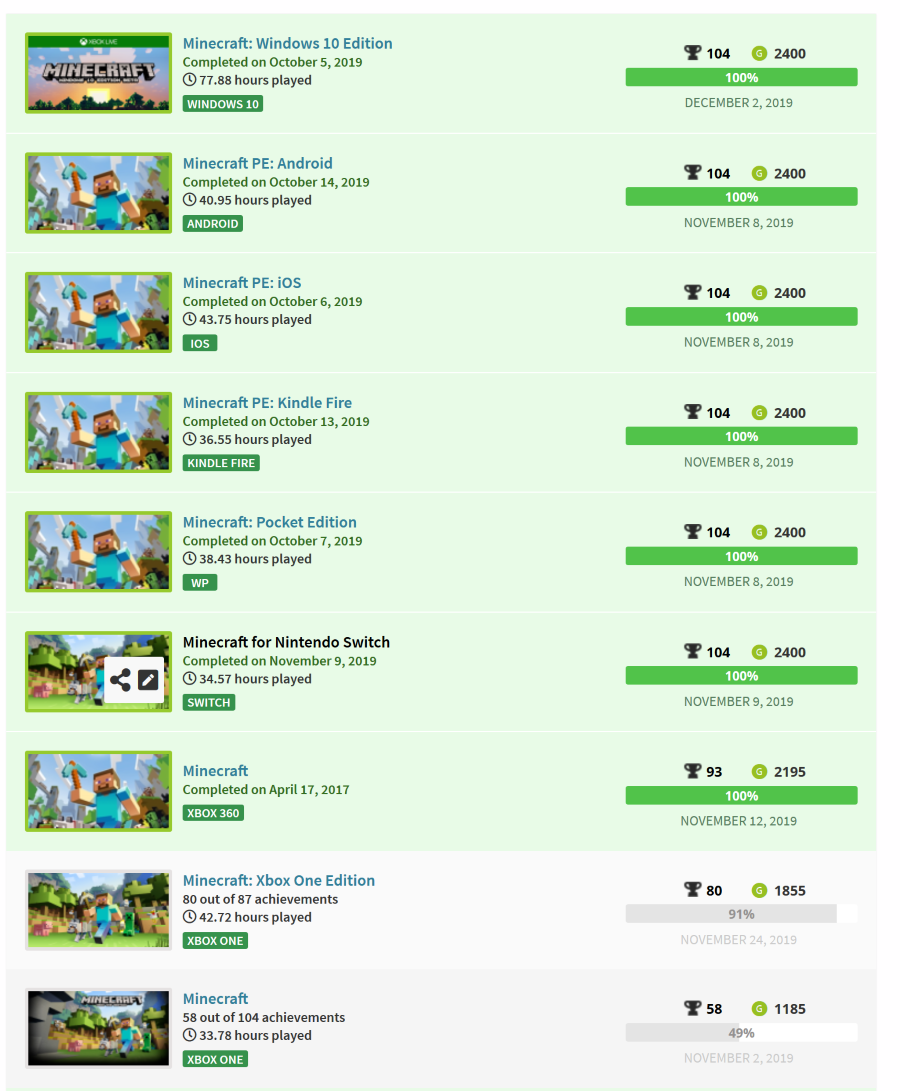Screen dimensions: 900x1091
Task: Click trophy icon for Windows 10 Edition
Action: [x=692, y=53]
